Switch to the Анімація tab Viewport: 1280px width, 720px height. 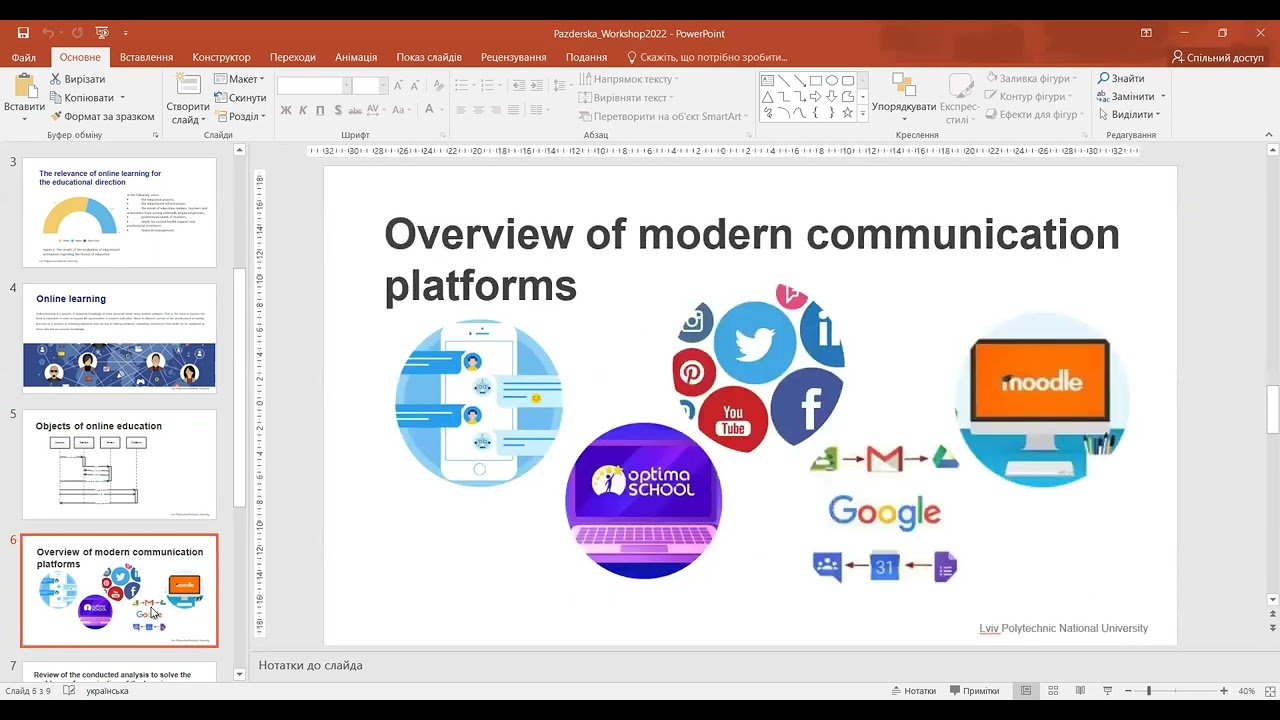tap(356, 57)
